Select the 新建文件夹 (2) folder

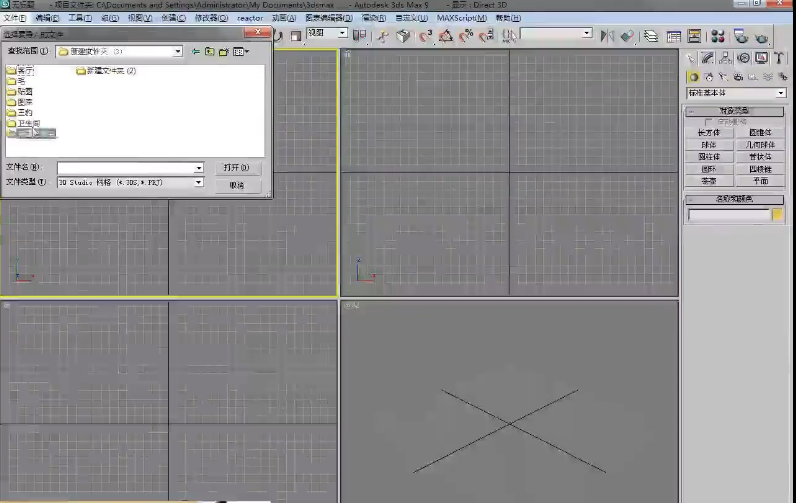106,71
